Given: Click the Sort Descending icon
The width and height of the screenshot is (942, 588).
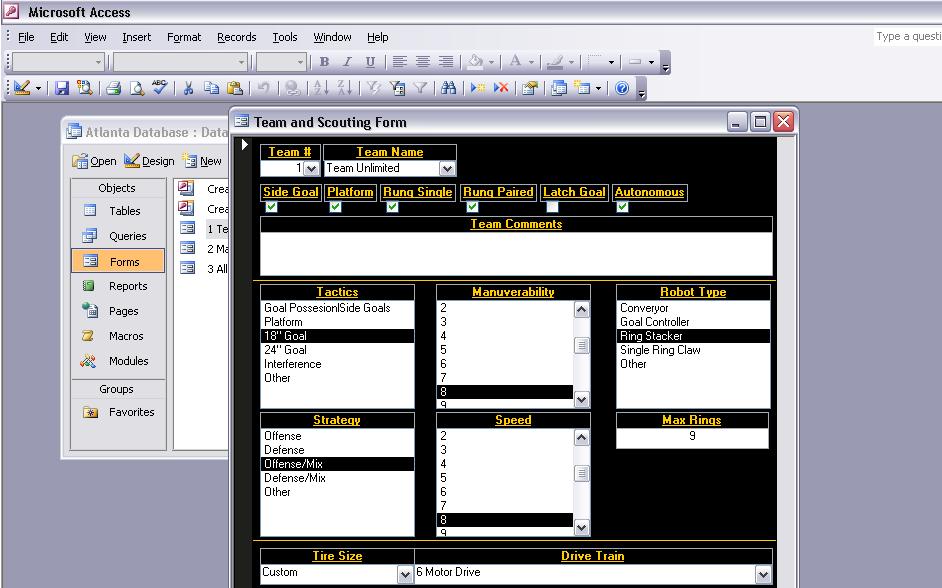Looking at the screenshot, I should tap(344, 88).
